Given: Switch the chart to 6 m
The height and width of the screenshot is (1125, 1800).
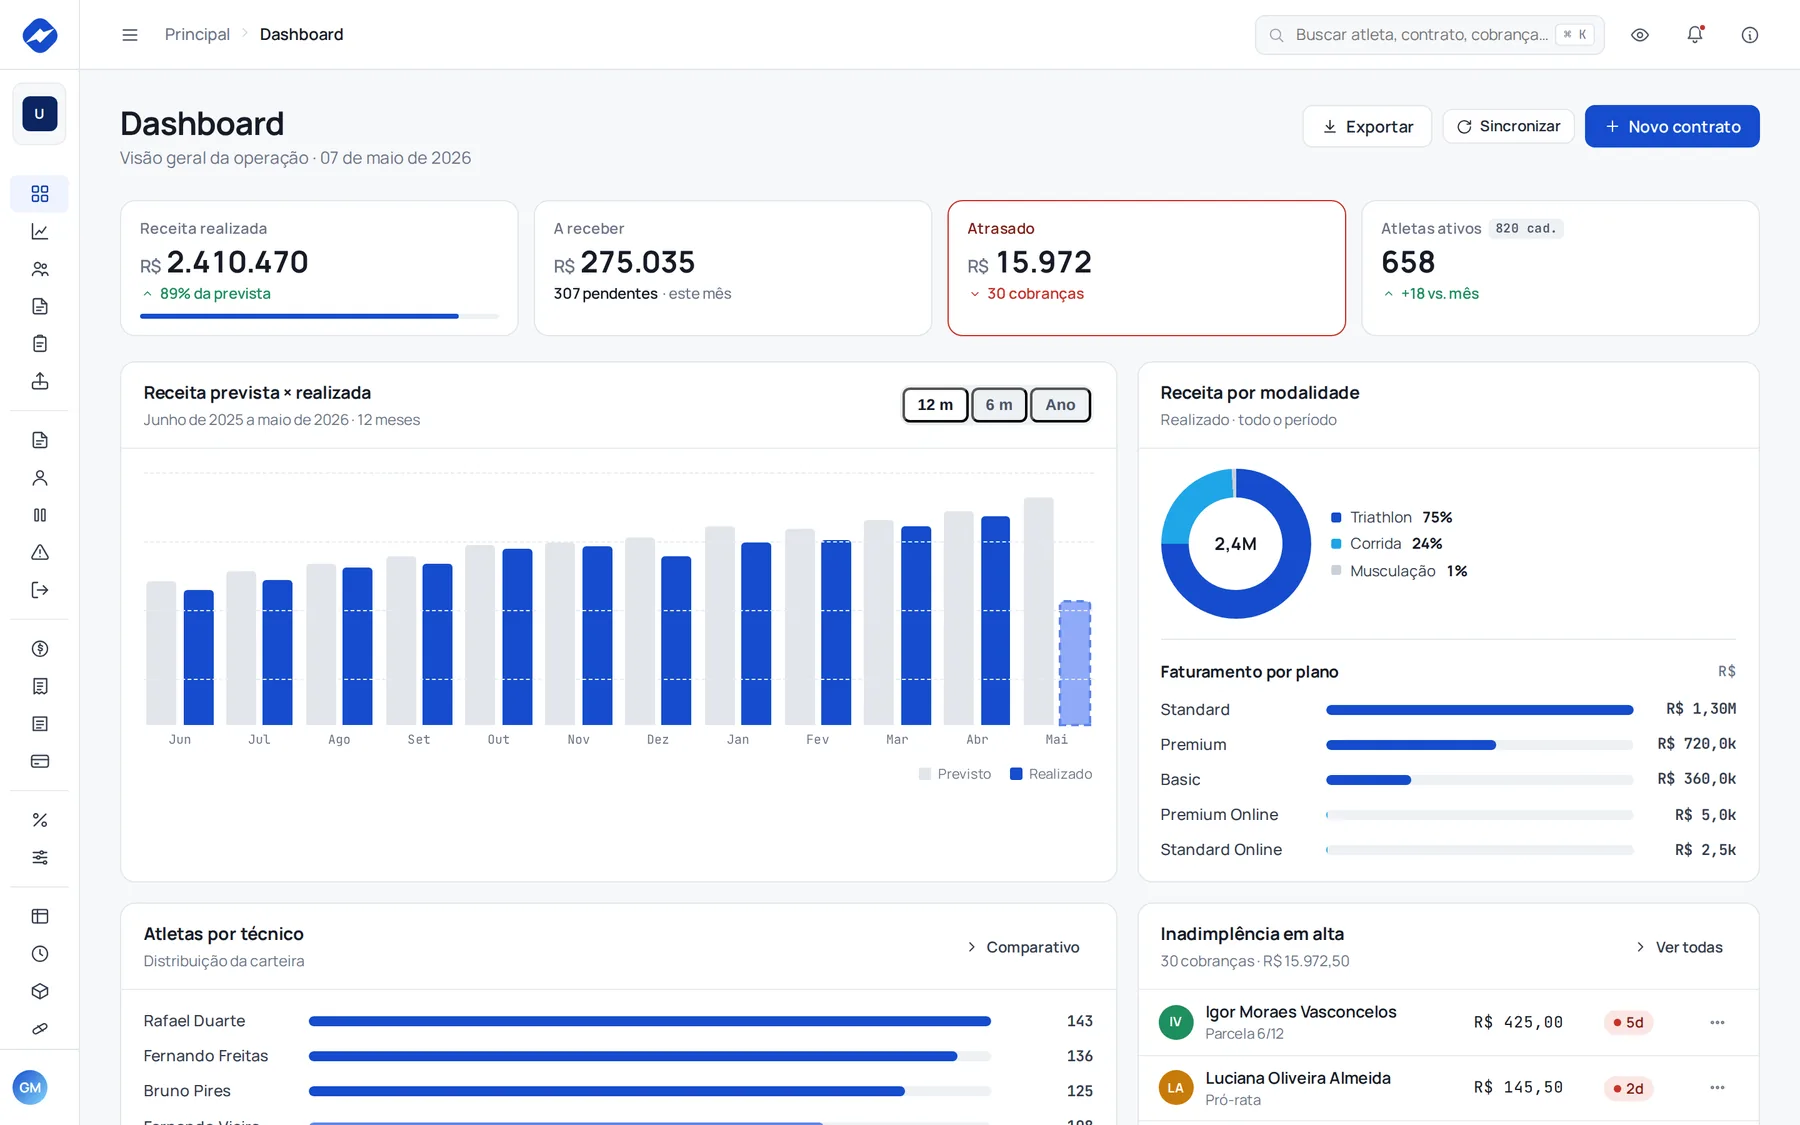Looking at the screenshot, I should [999, 405].
